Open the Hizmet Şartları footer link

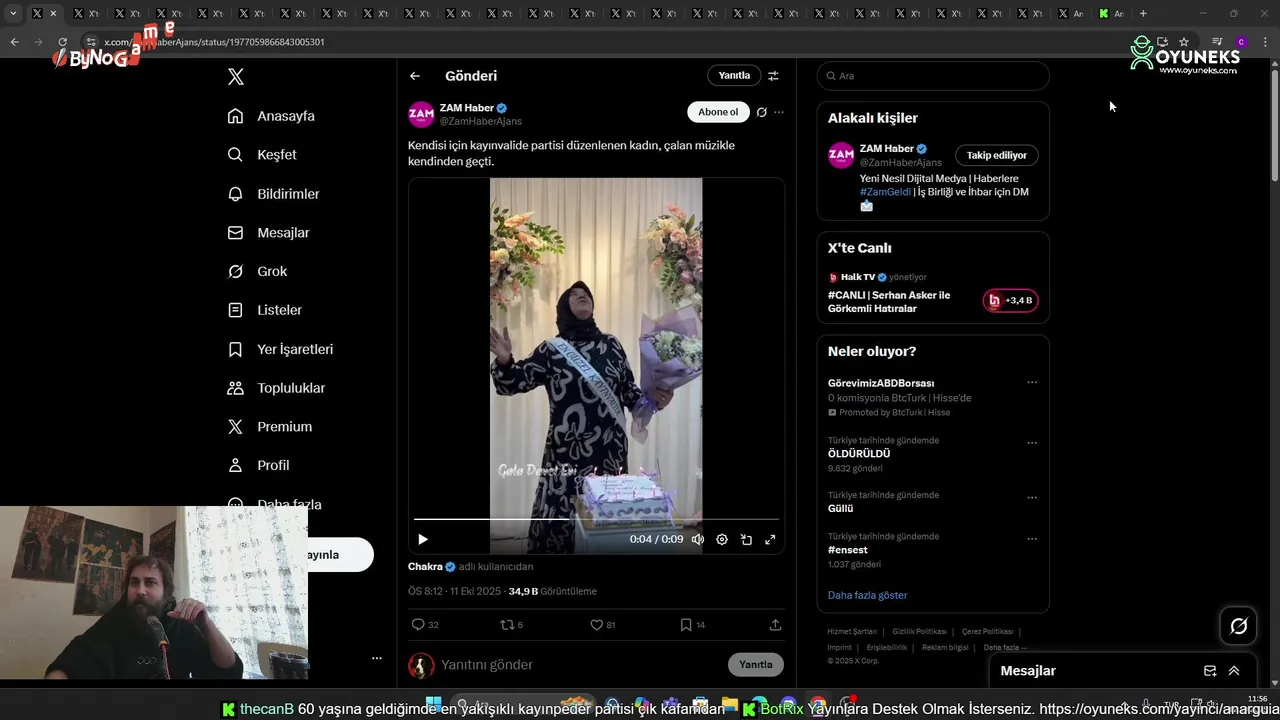852,632
